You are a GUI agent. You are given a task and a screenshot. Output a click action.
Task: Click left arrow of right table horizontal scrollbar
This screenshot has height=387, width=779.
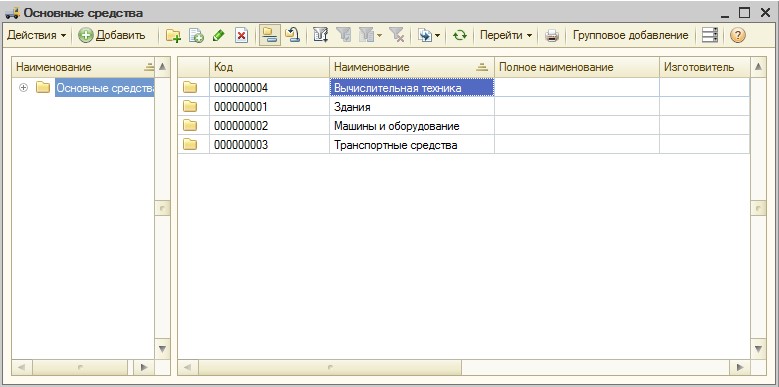pos(188,368)
